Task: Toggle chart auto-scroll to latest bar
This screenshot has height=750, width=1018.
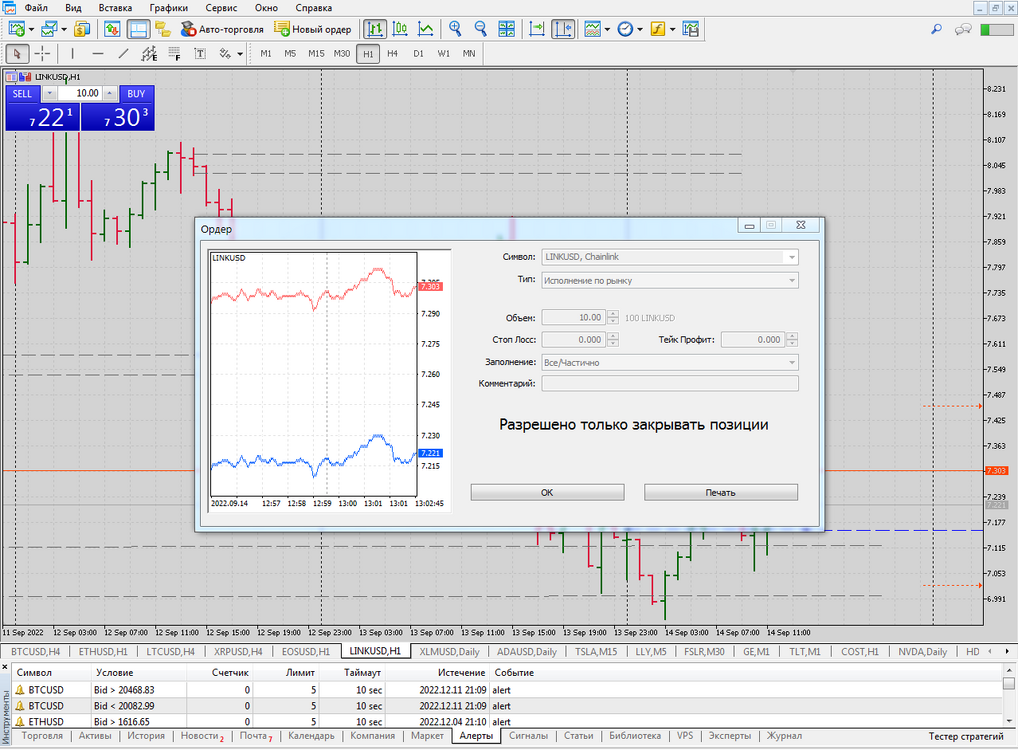Action: pos(536,29)
